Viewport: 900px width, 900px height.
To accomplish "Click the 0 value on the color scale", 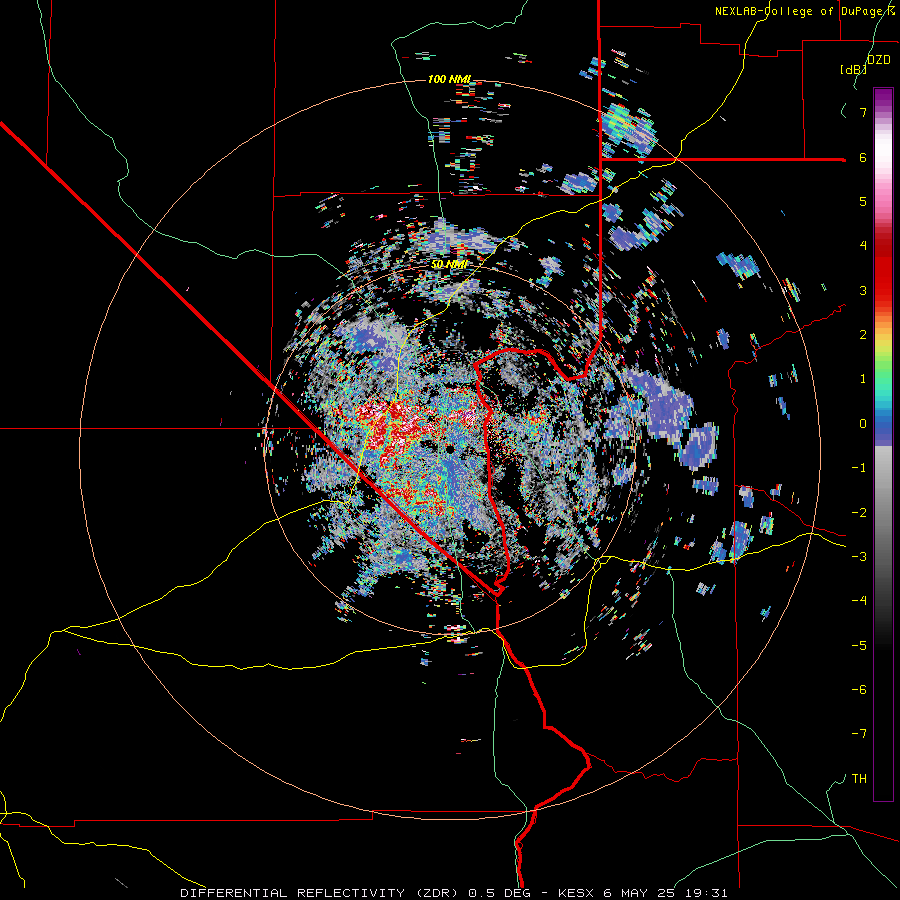I will 863,424.
